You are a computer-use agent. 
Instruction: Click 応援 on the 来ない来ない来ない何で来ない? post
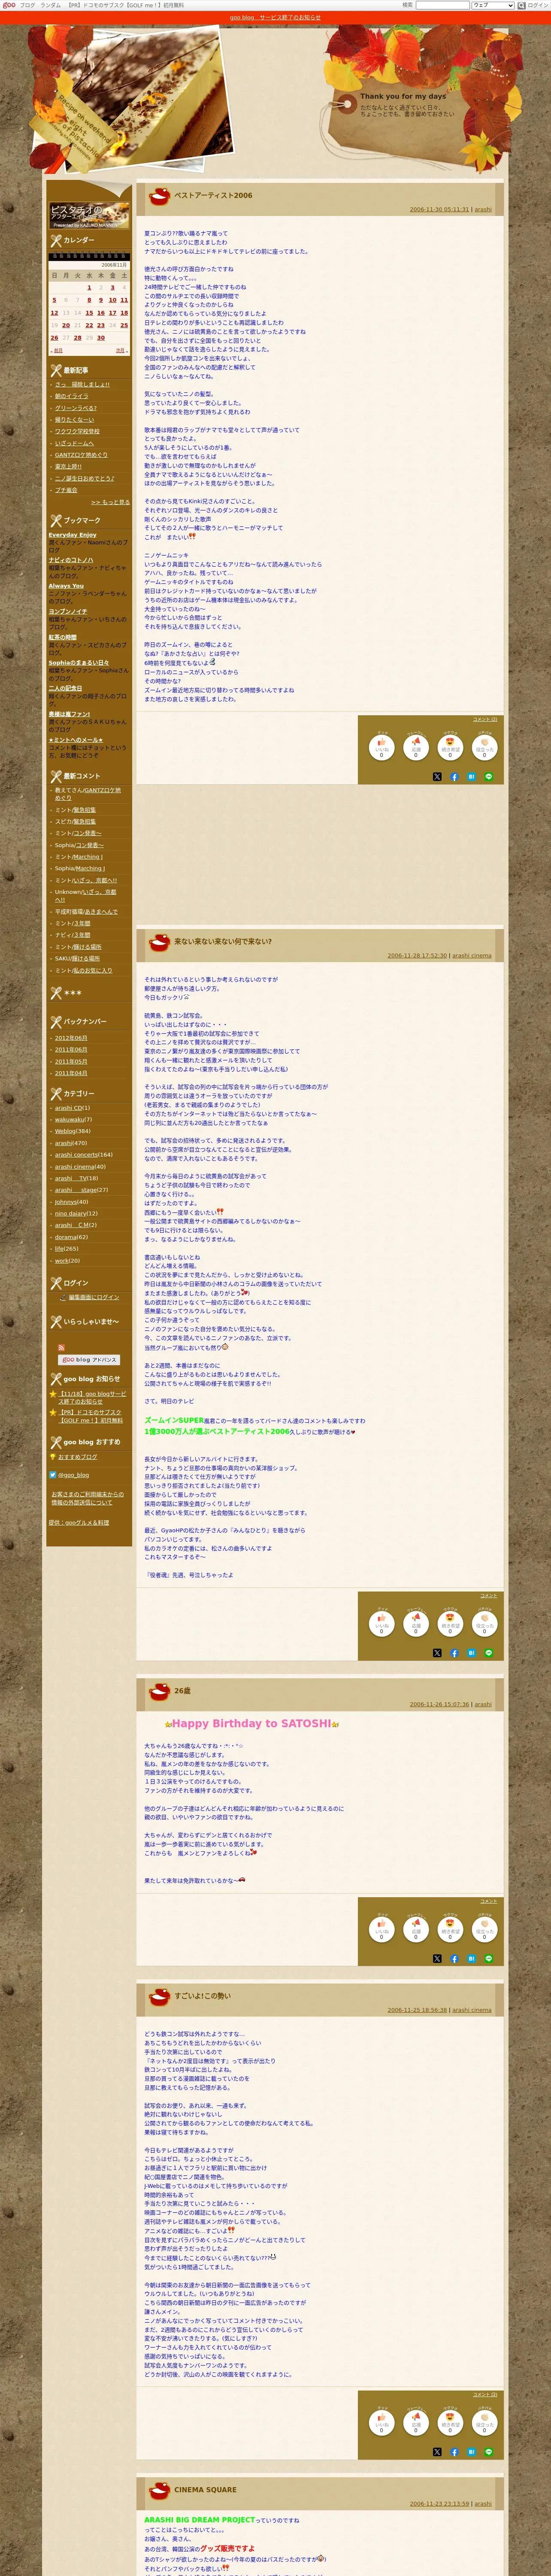click(416, 1624)
